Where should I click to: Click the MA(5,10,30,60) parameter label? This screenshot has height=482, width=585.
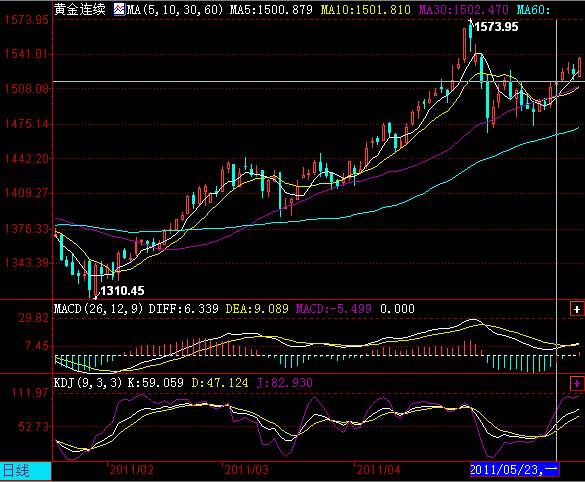coord(175,9)
